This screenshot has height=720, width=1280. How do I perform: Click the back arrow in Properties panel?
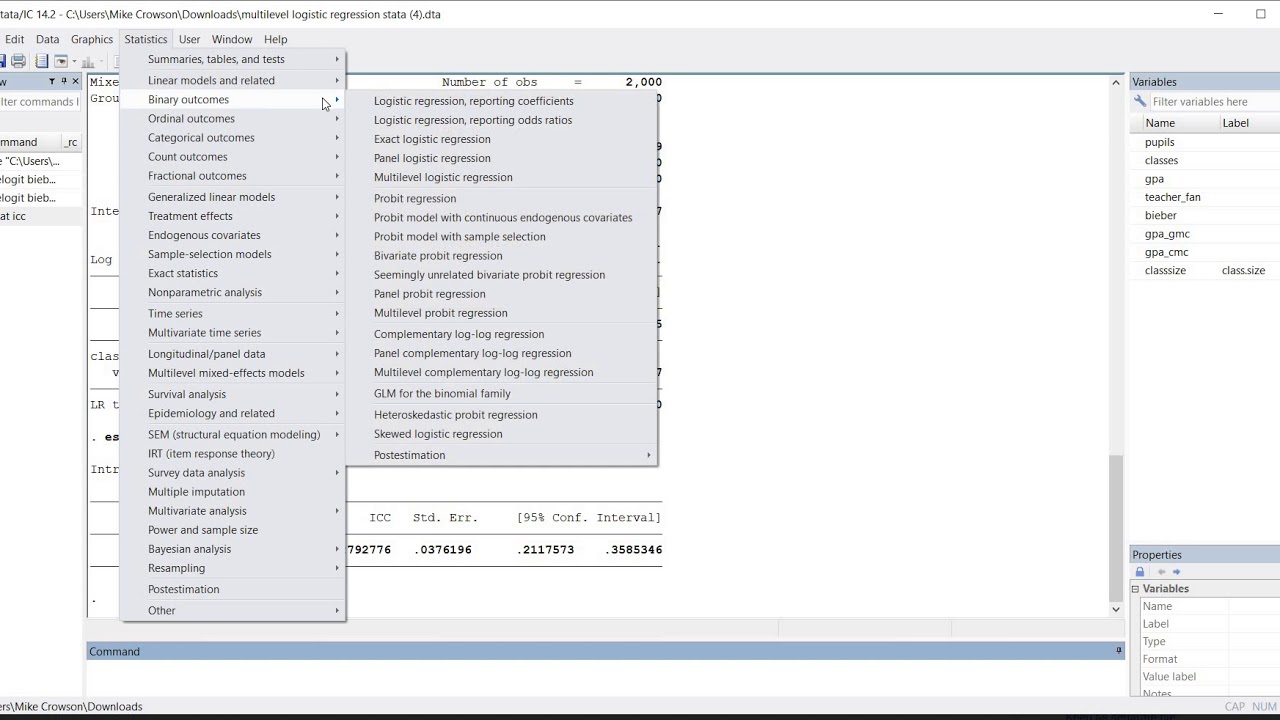1161,572
